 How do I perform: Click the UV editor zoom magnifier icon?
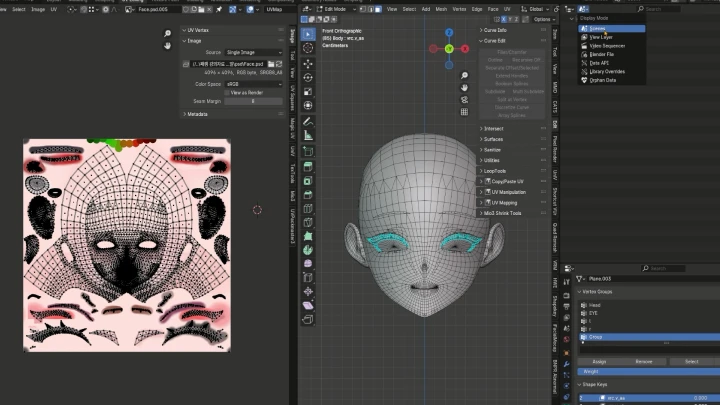[x=168, y=33]
